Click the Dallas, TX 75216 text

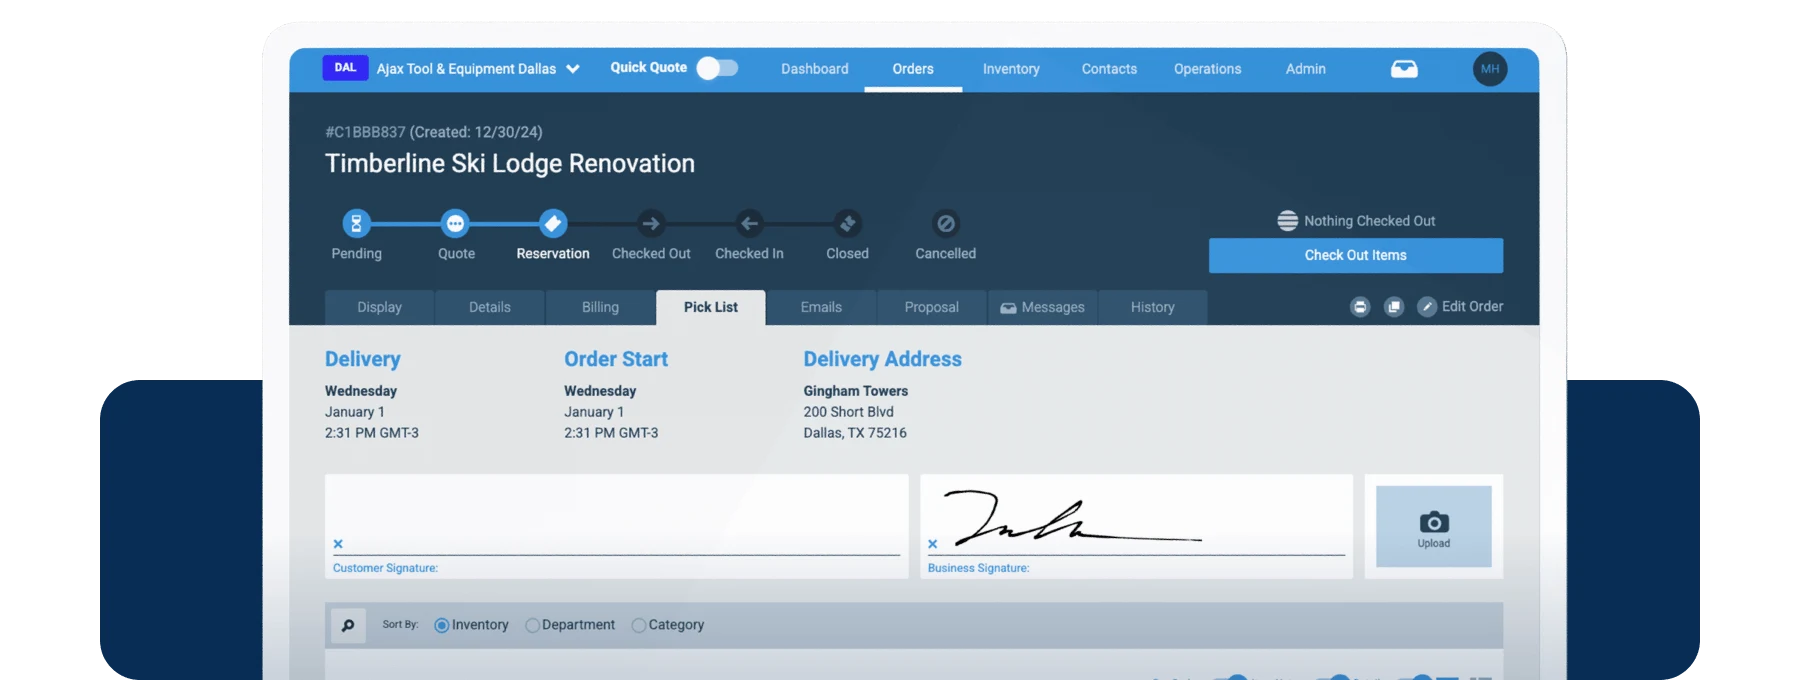click(855, 433)
